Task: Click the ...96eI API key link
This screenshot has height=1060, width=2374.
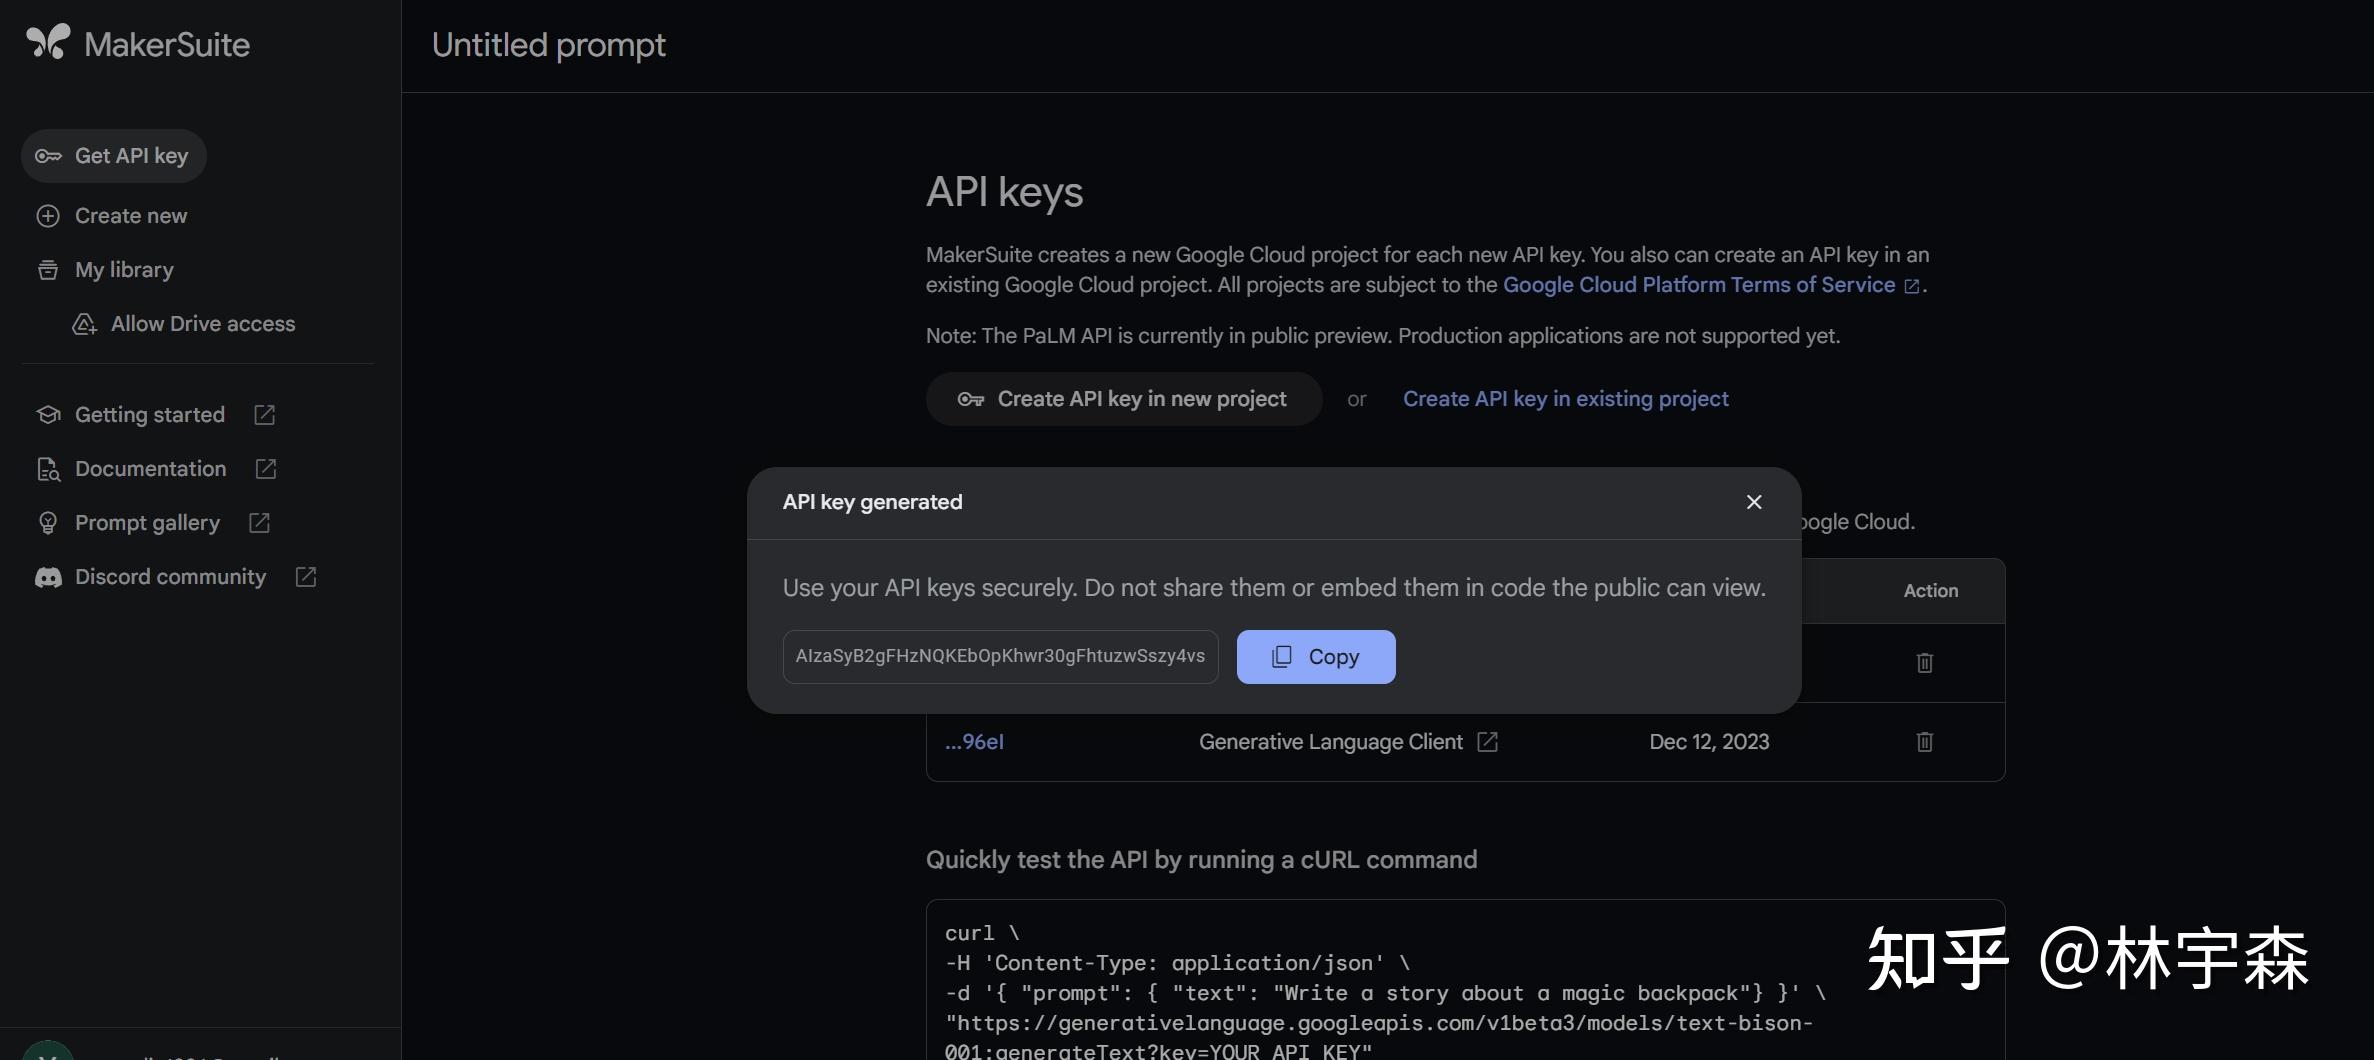Action: (x=974, y=742)
